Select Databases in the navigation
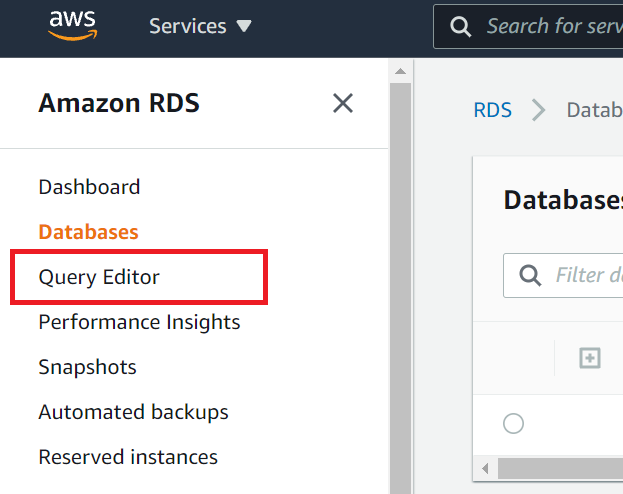Image resolution: width=623 pixels, height=494 pixels. (88, 232)
